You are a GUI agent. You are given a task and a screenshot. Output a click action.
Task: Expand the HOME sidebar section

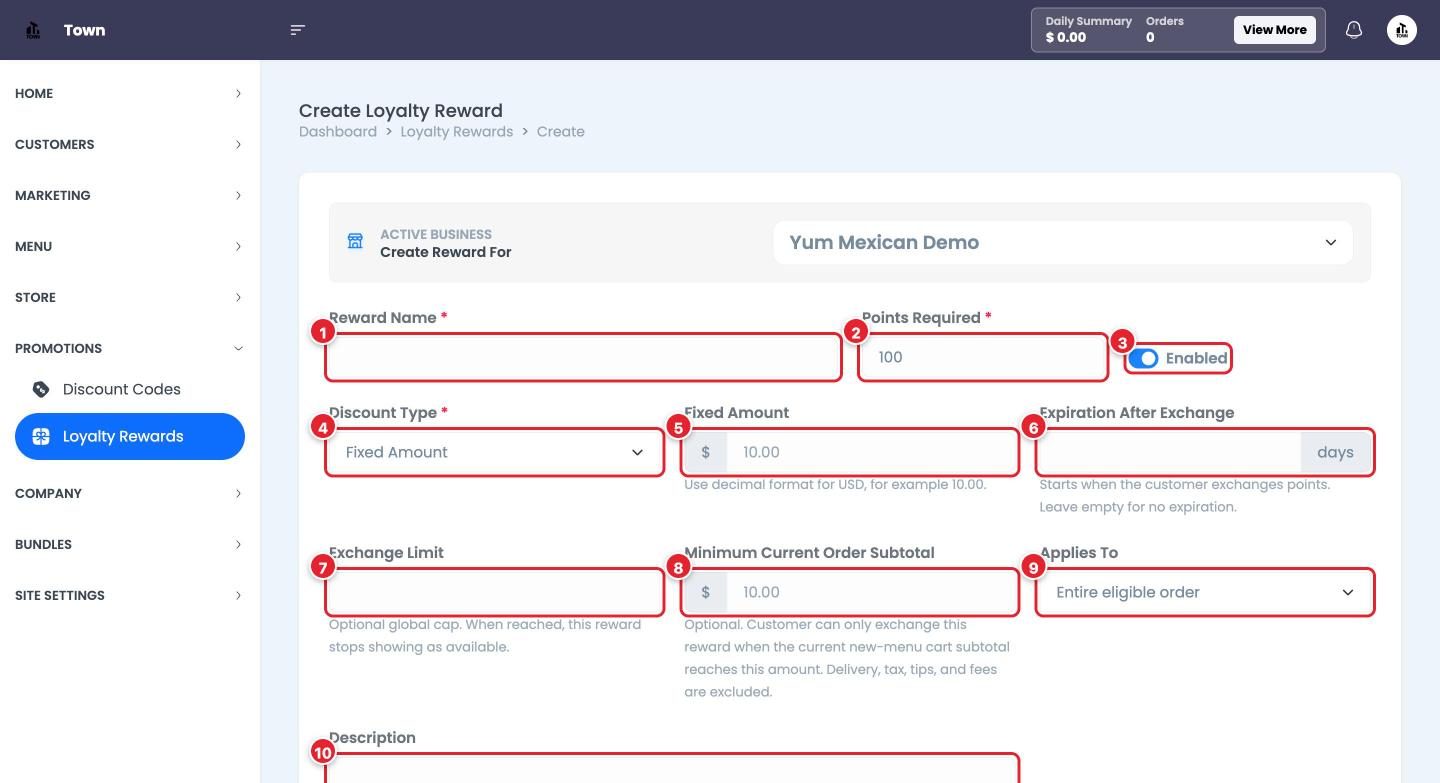coord(128,93)
